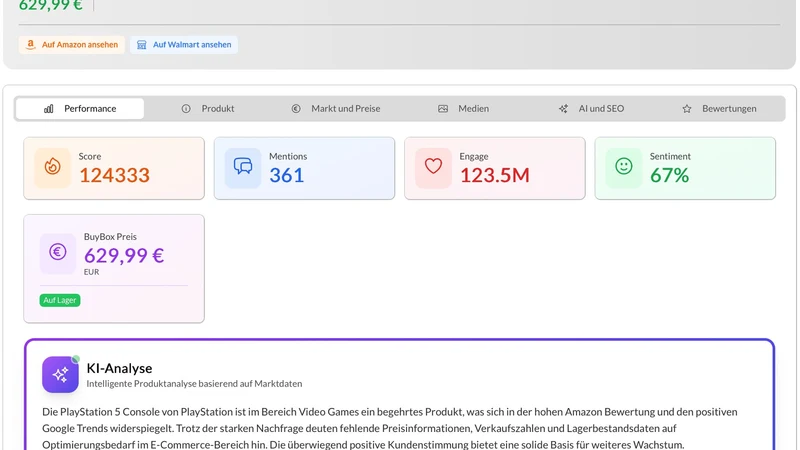Select the Score value 124333
This screenshot has width=800, height=450.
pyautogui.click(x=114, y=176)
